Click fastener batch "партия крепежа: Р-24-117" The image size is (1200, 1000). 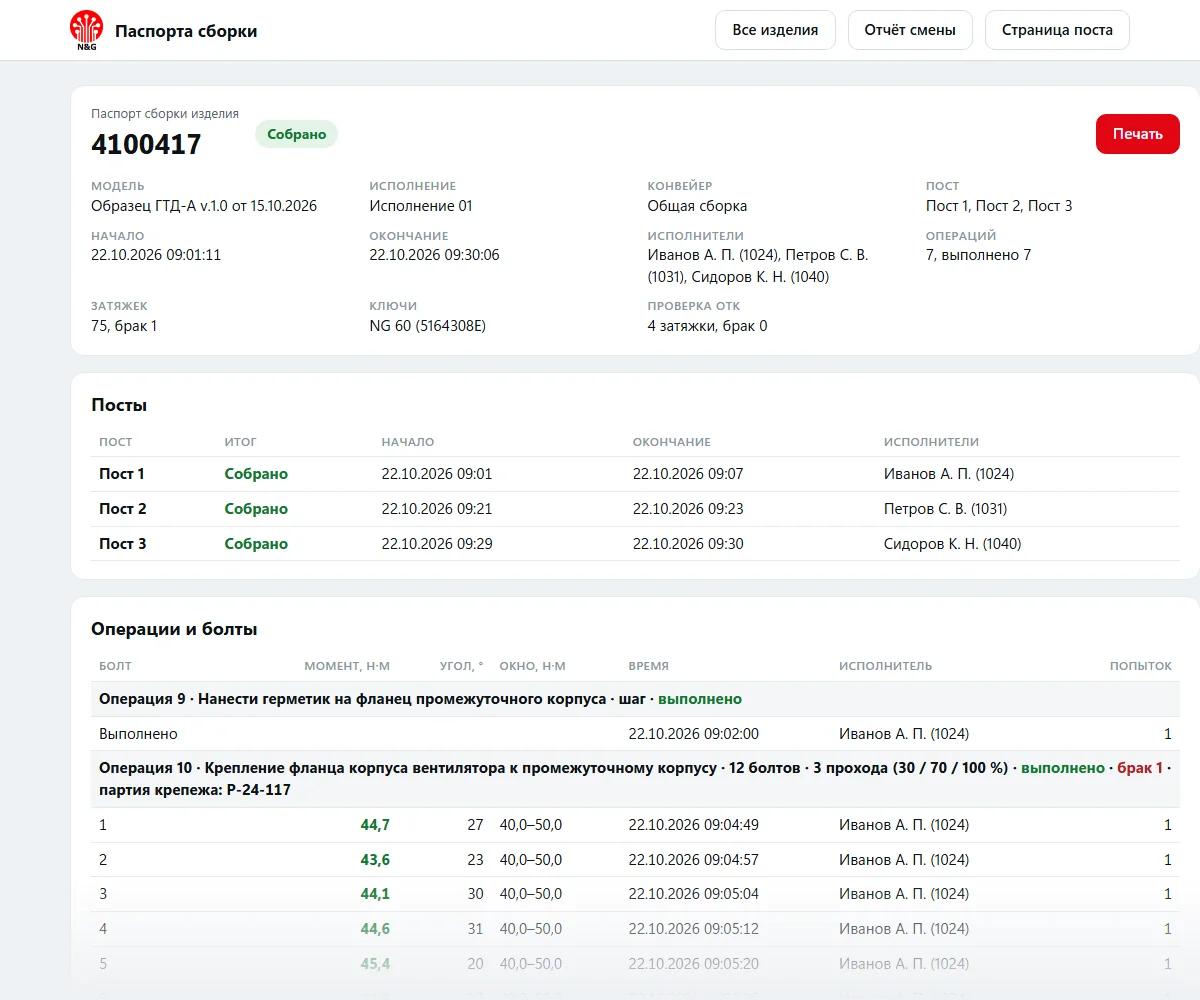(x=195, y=790)
